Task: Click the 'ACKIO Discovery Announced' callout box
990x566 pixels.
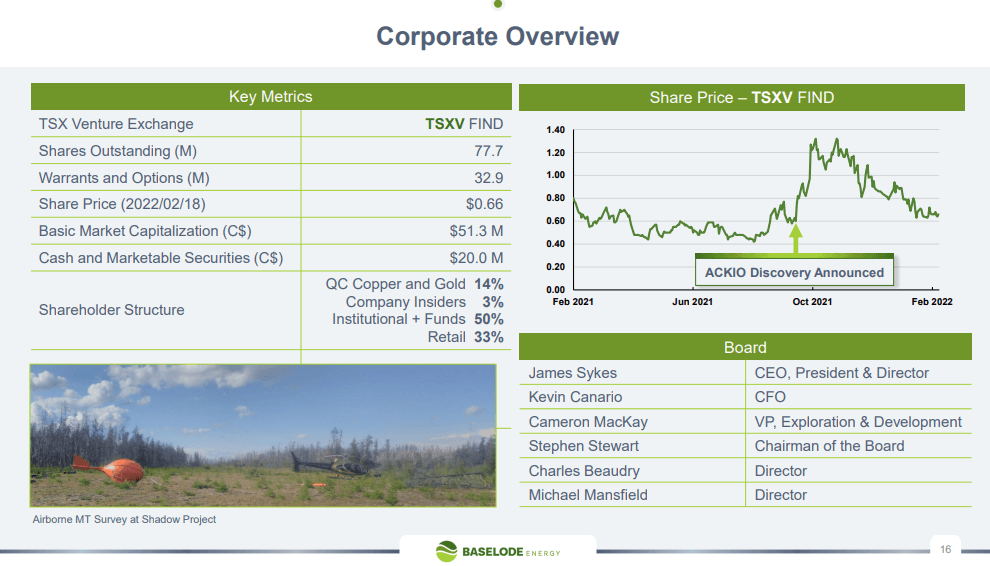Action: 794,272
